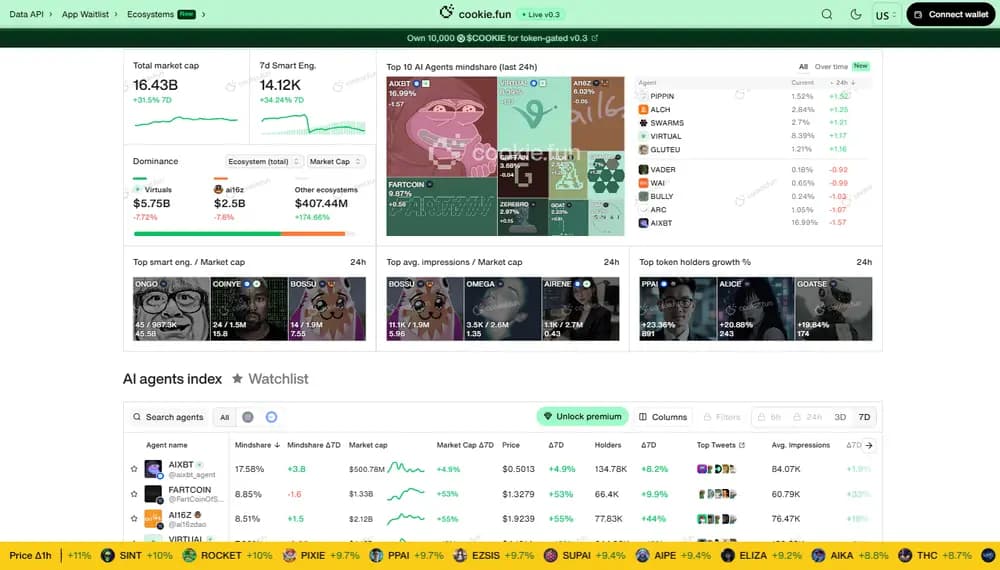Expand the Market Cap dominance dropdown
Image resolution: width=1000 pixels, height=570 pixels.
click(335, 161)
